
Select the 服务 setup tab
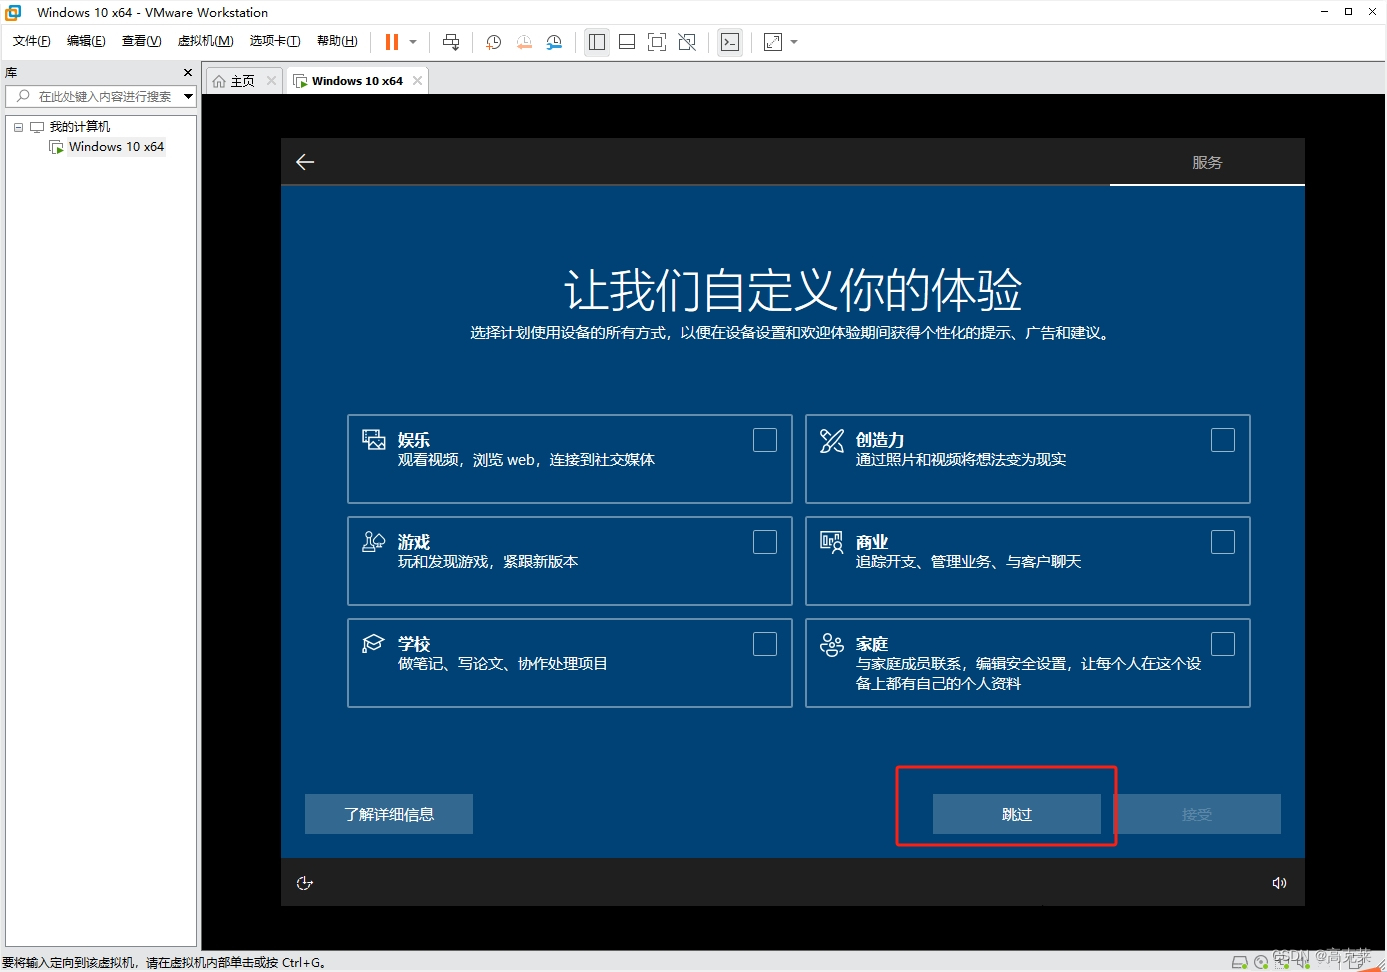pos(1207,162)
